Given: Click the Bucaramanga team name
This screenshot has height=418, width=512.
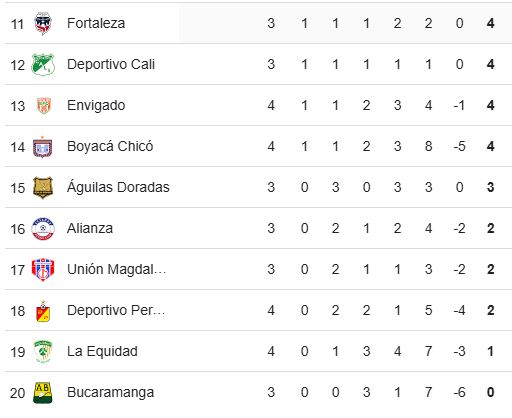Looking at the screenshot, I should coord(110,393).
